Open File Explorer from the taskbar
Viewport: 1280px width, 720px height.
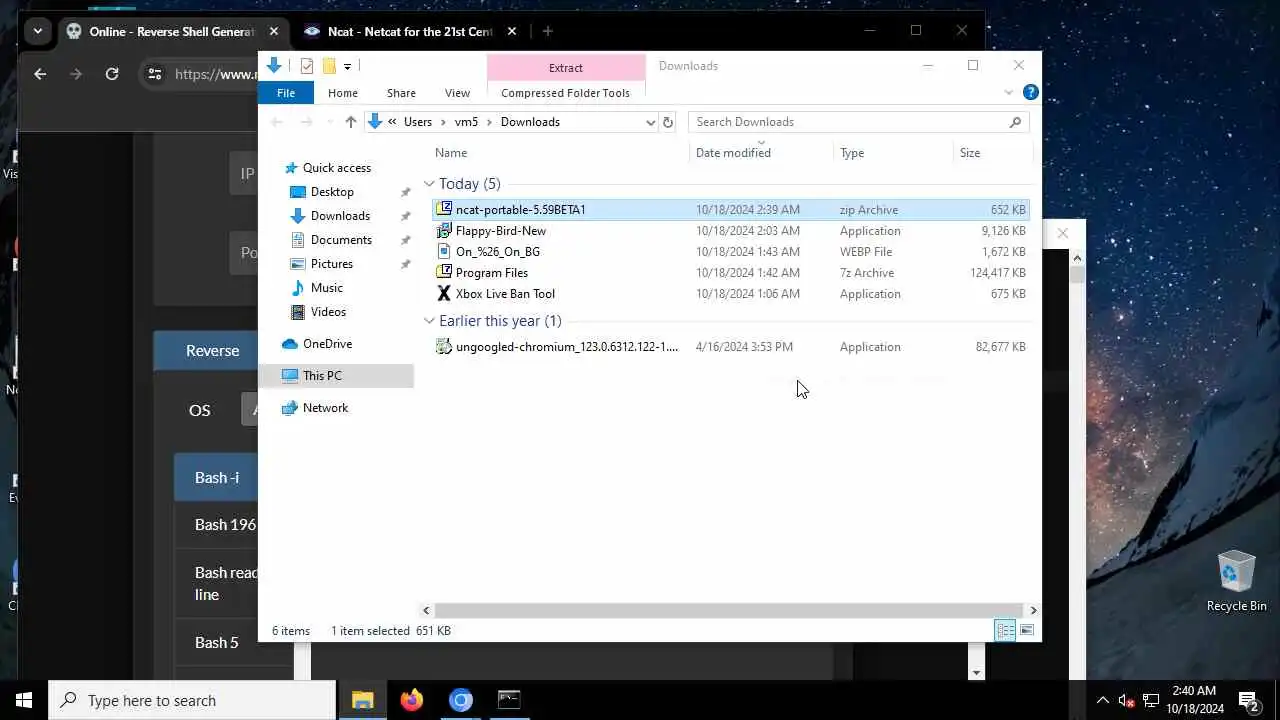pos(362,700)
